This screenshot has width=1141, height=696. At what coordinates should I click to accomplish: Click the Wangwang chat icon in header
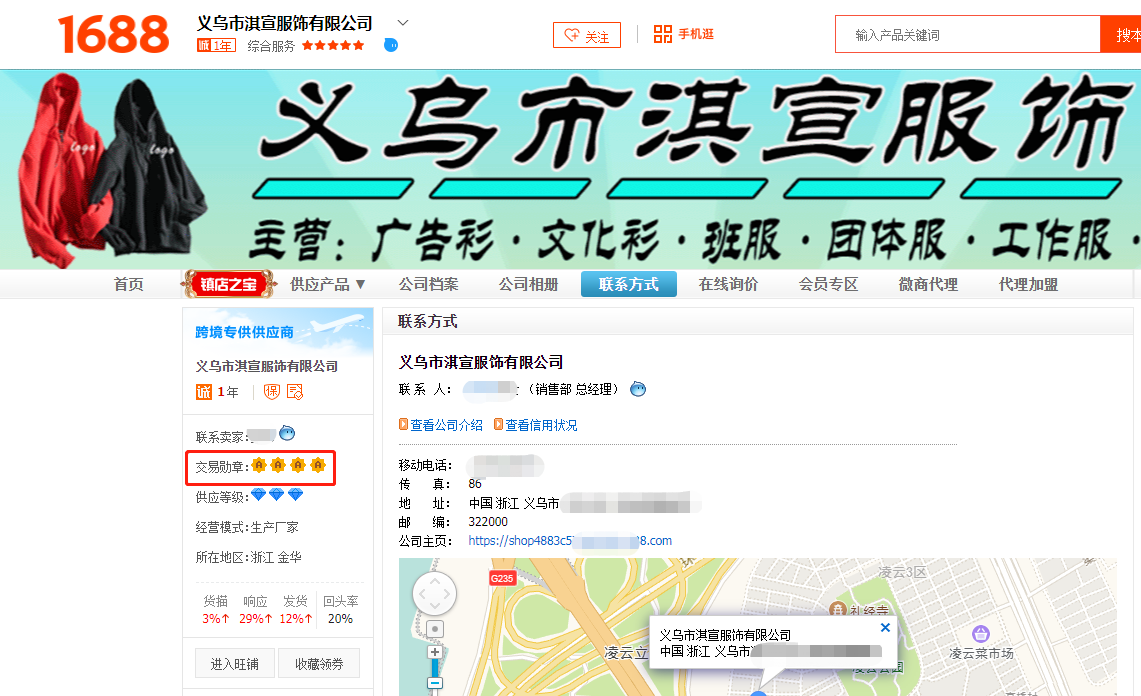[x=391, y=45]
